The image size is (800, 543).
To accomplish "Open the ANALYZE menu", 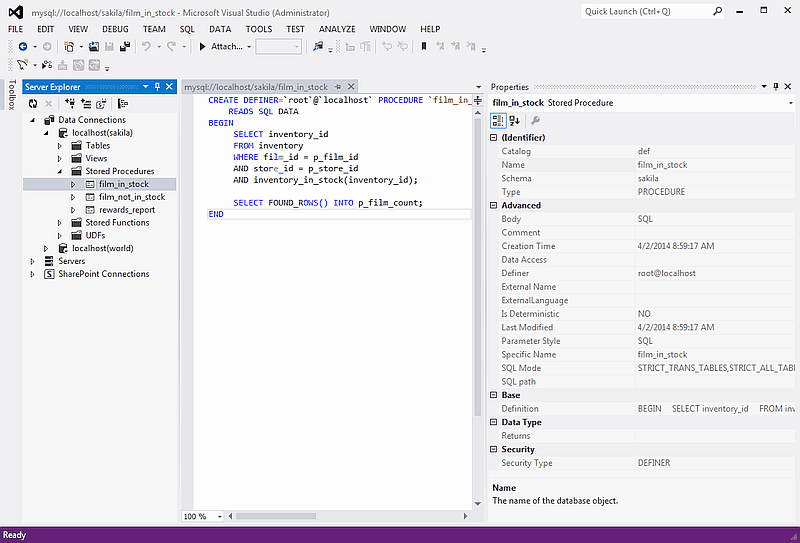I will click(x=337, y=29).
